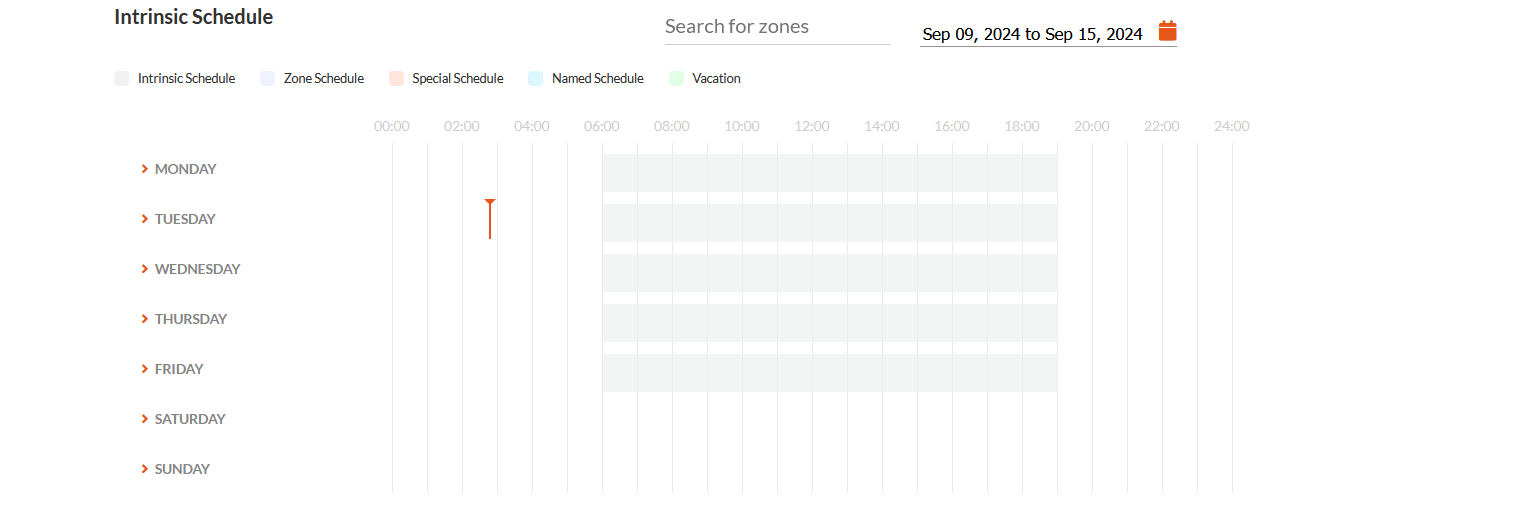Click the Named Schedule legend swatch

pos(535,78)
